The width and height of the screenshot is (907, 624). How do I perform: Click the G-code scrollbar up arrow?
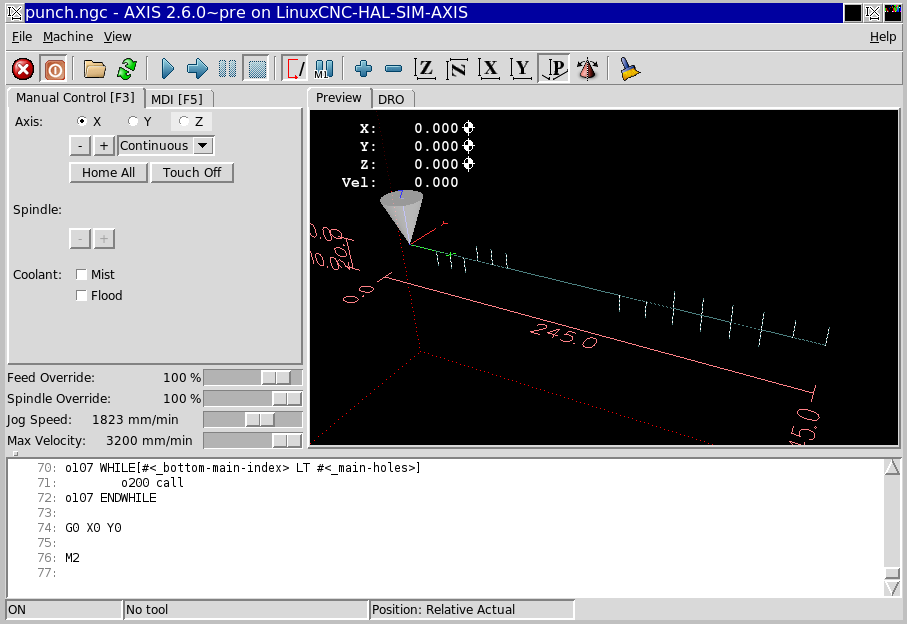(893, 467)
